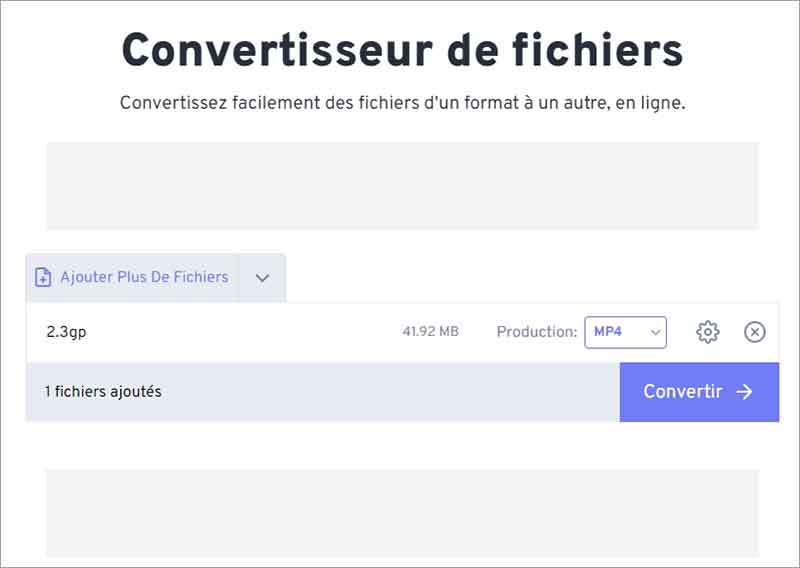Start conversion with the Convertir button
Image resolution: width=800 pixels, height=568 pixels.
[699, 392]
